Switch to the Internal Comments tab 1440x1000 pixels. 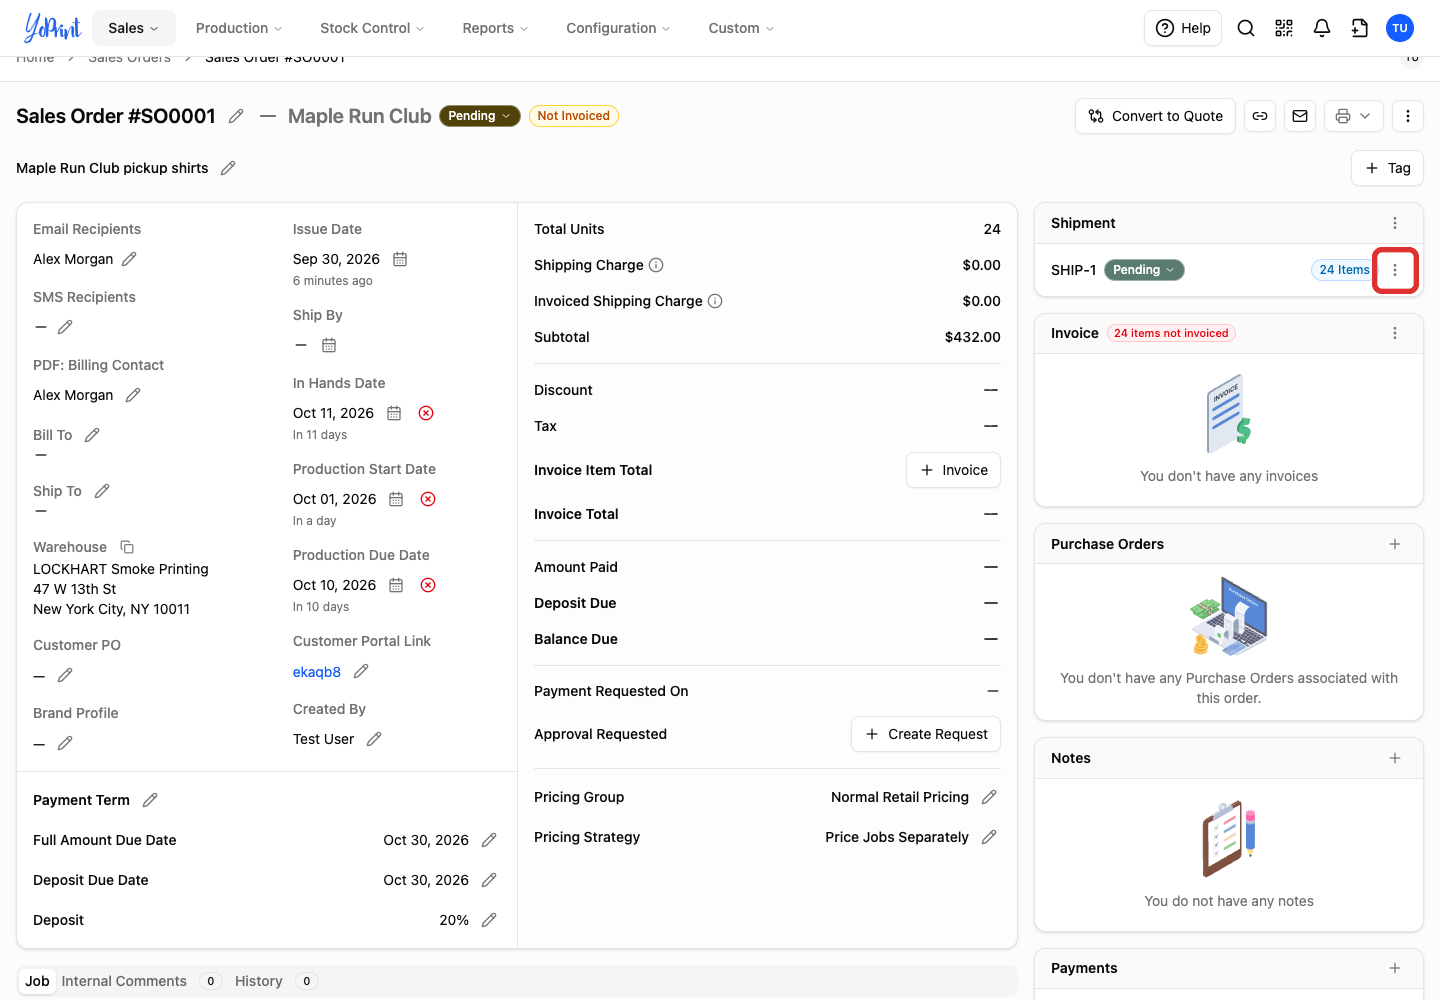point(124,981)
